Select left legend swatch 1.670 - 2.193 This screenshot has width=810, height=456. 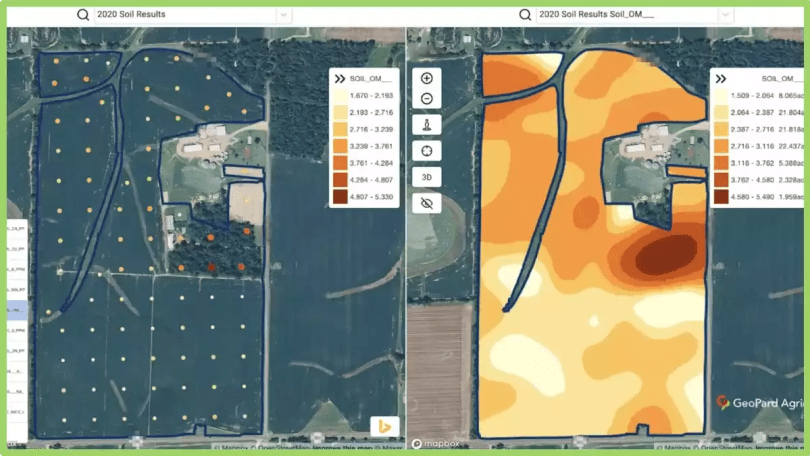(340, 96)
